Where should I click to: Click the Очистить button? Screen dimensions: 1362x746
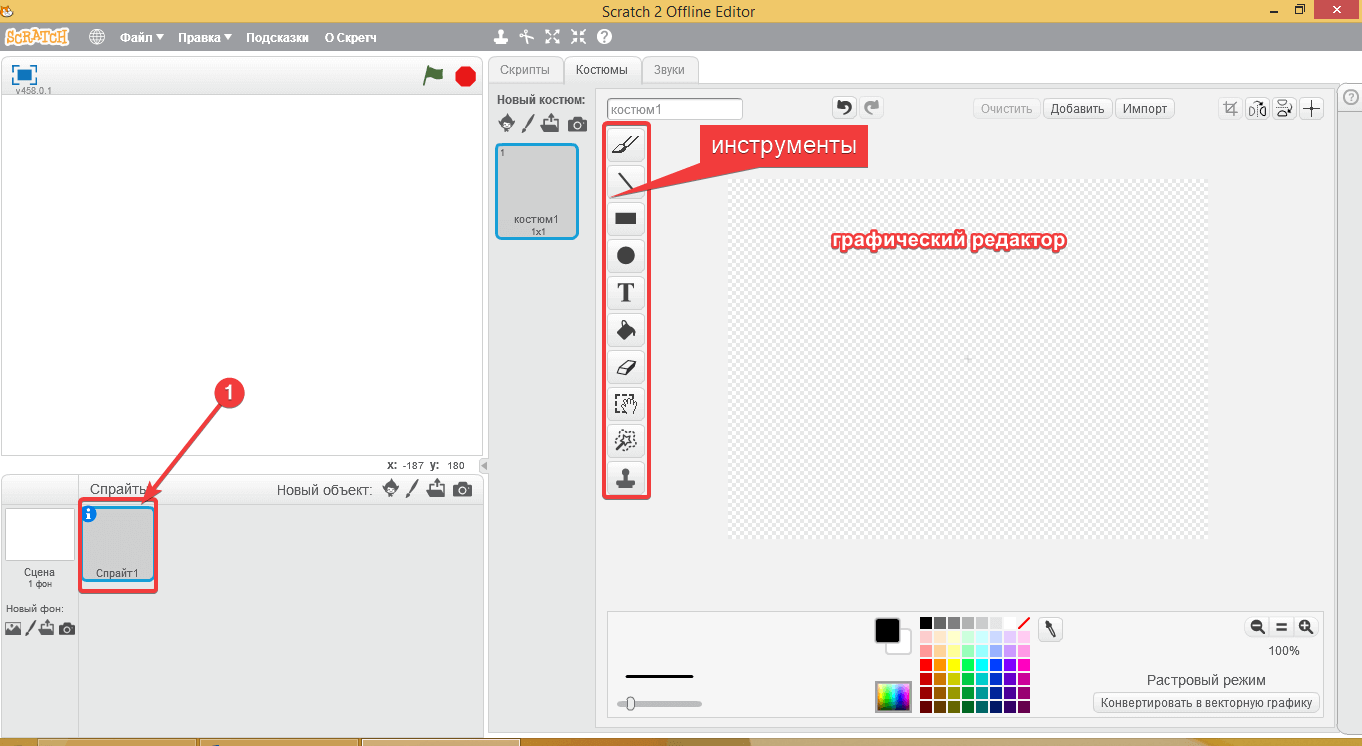(x=1006, y=108)
